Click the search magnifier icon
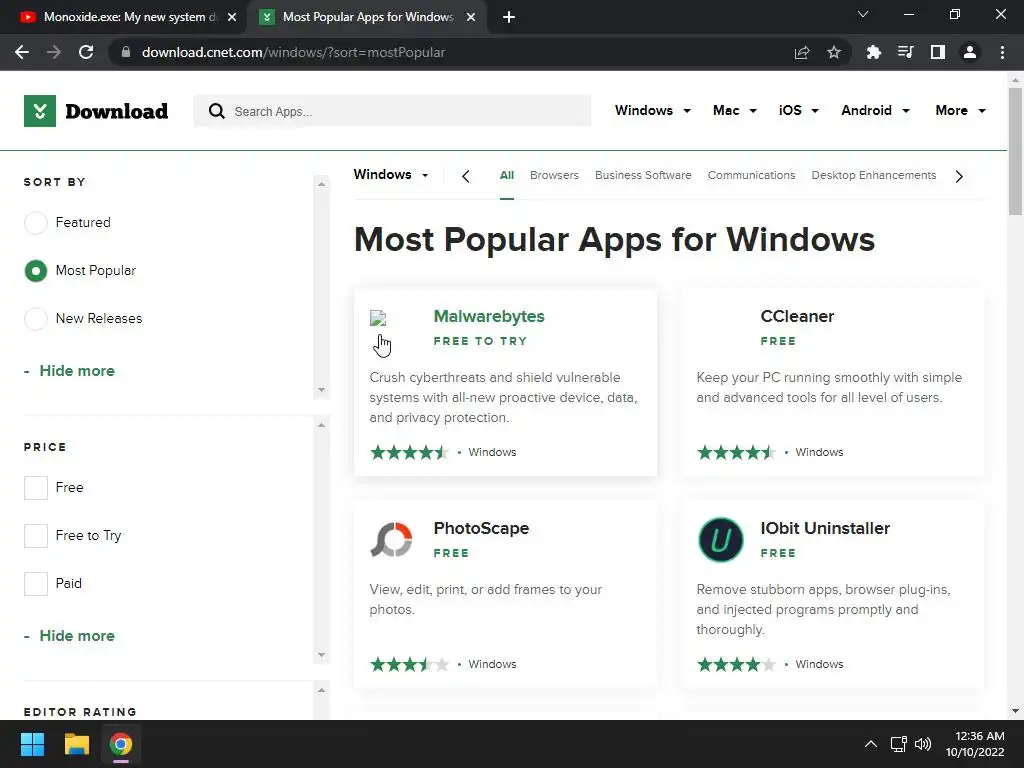The height and width of the screenshot is (768, 1024). click(x=217, y=111)
